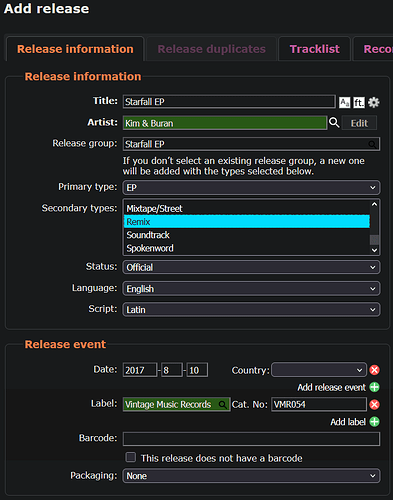Click the green plus Add label
Image resolution: width=393 pixels, height=500 pixels.
pyautogui.click(x=374, y=422)
